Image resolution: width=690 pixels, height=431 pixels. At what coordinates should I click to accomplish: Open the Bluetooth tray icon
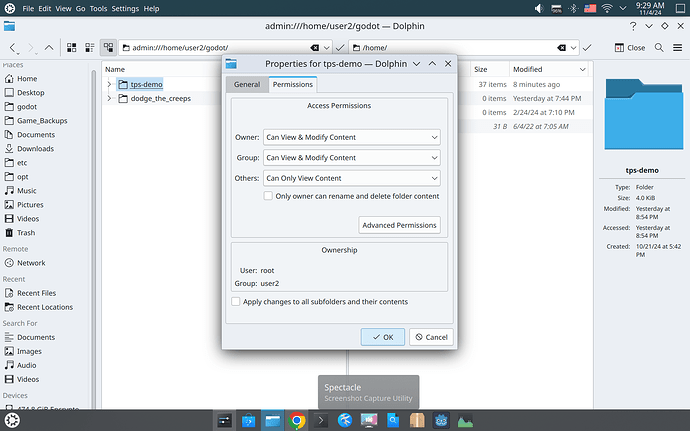[x=573, y=8]
